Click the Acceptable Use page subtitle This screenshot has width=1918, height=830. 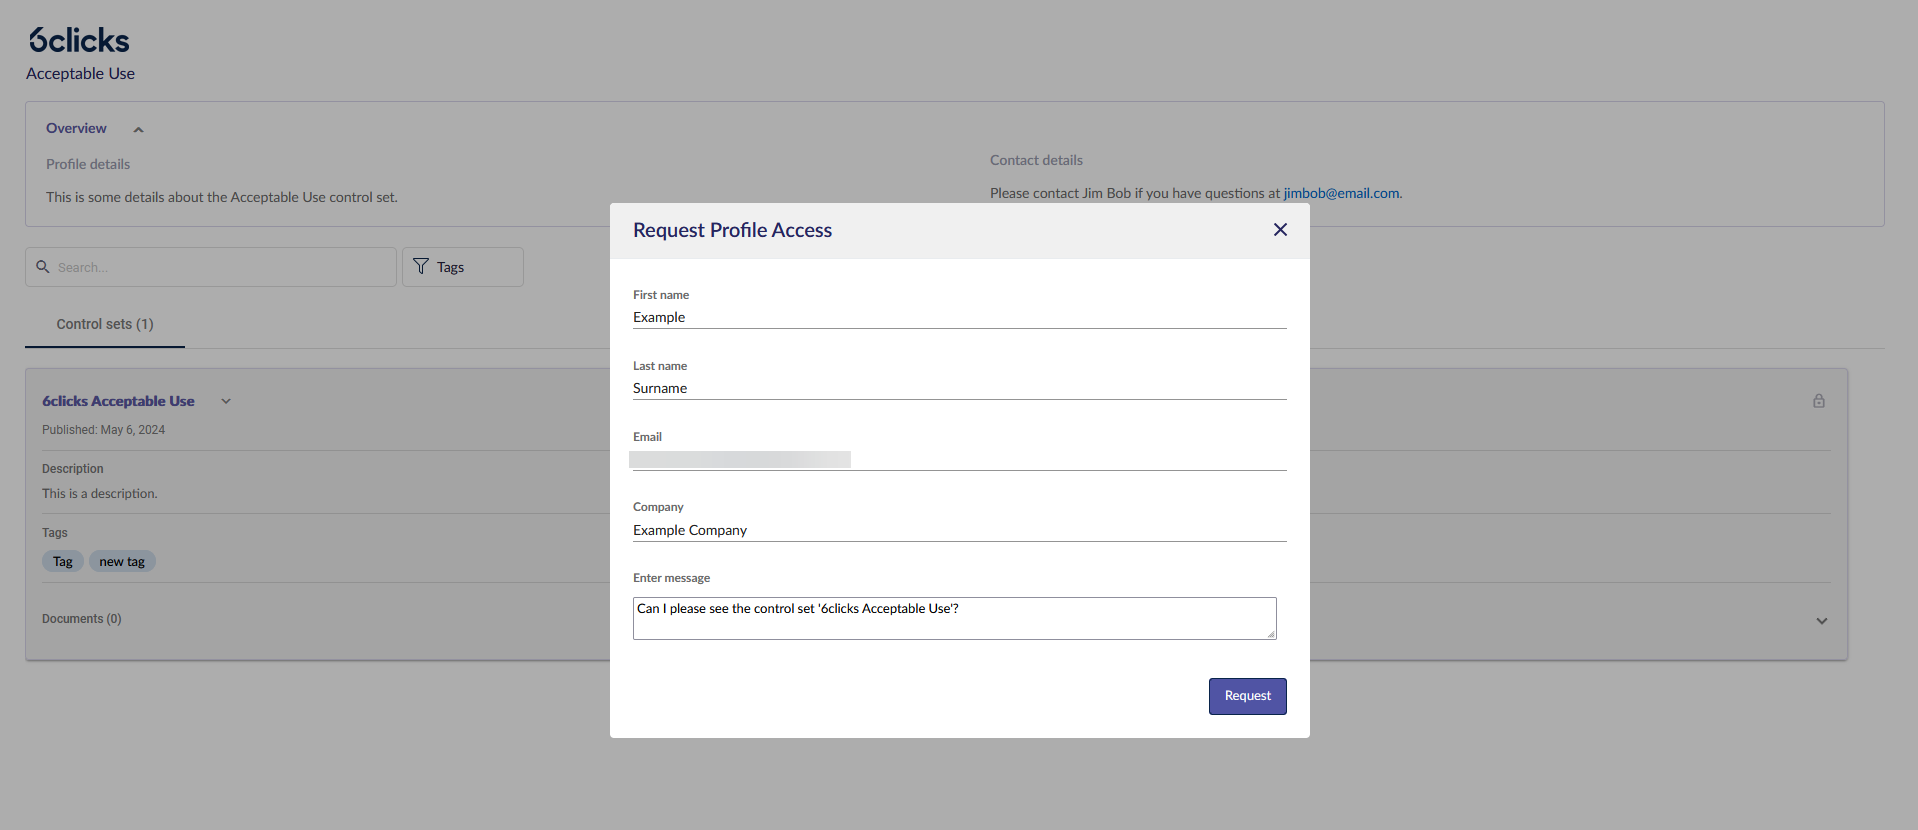(x=80, y=74)
